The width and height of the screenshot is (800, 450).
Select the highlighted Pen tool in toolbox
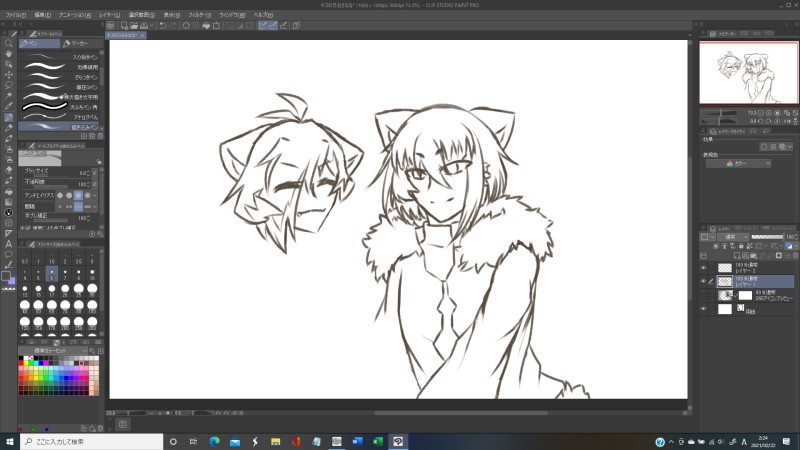point(8,117)
